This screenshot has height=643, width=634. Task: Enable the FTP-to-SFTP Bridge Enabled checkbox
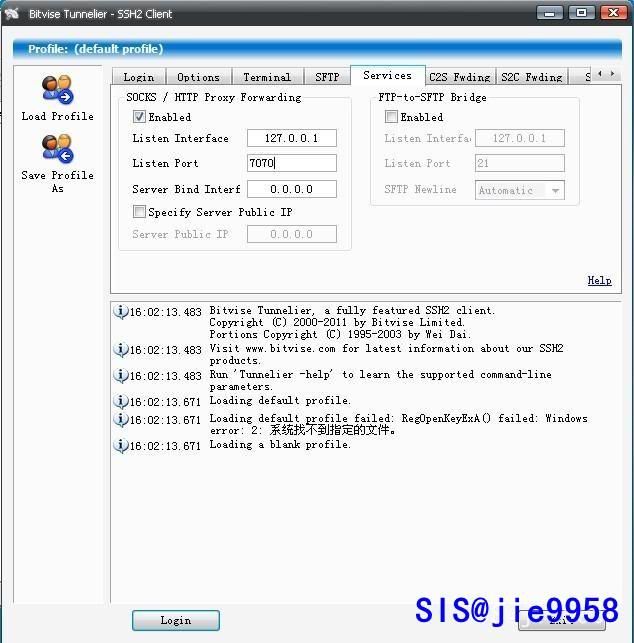point(391,117)
